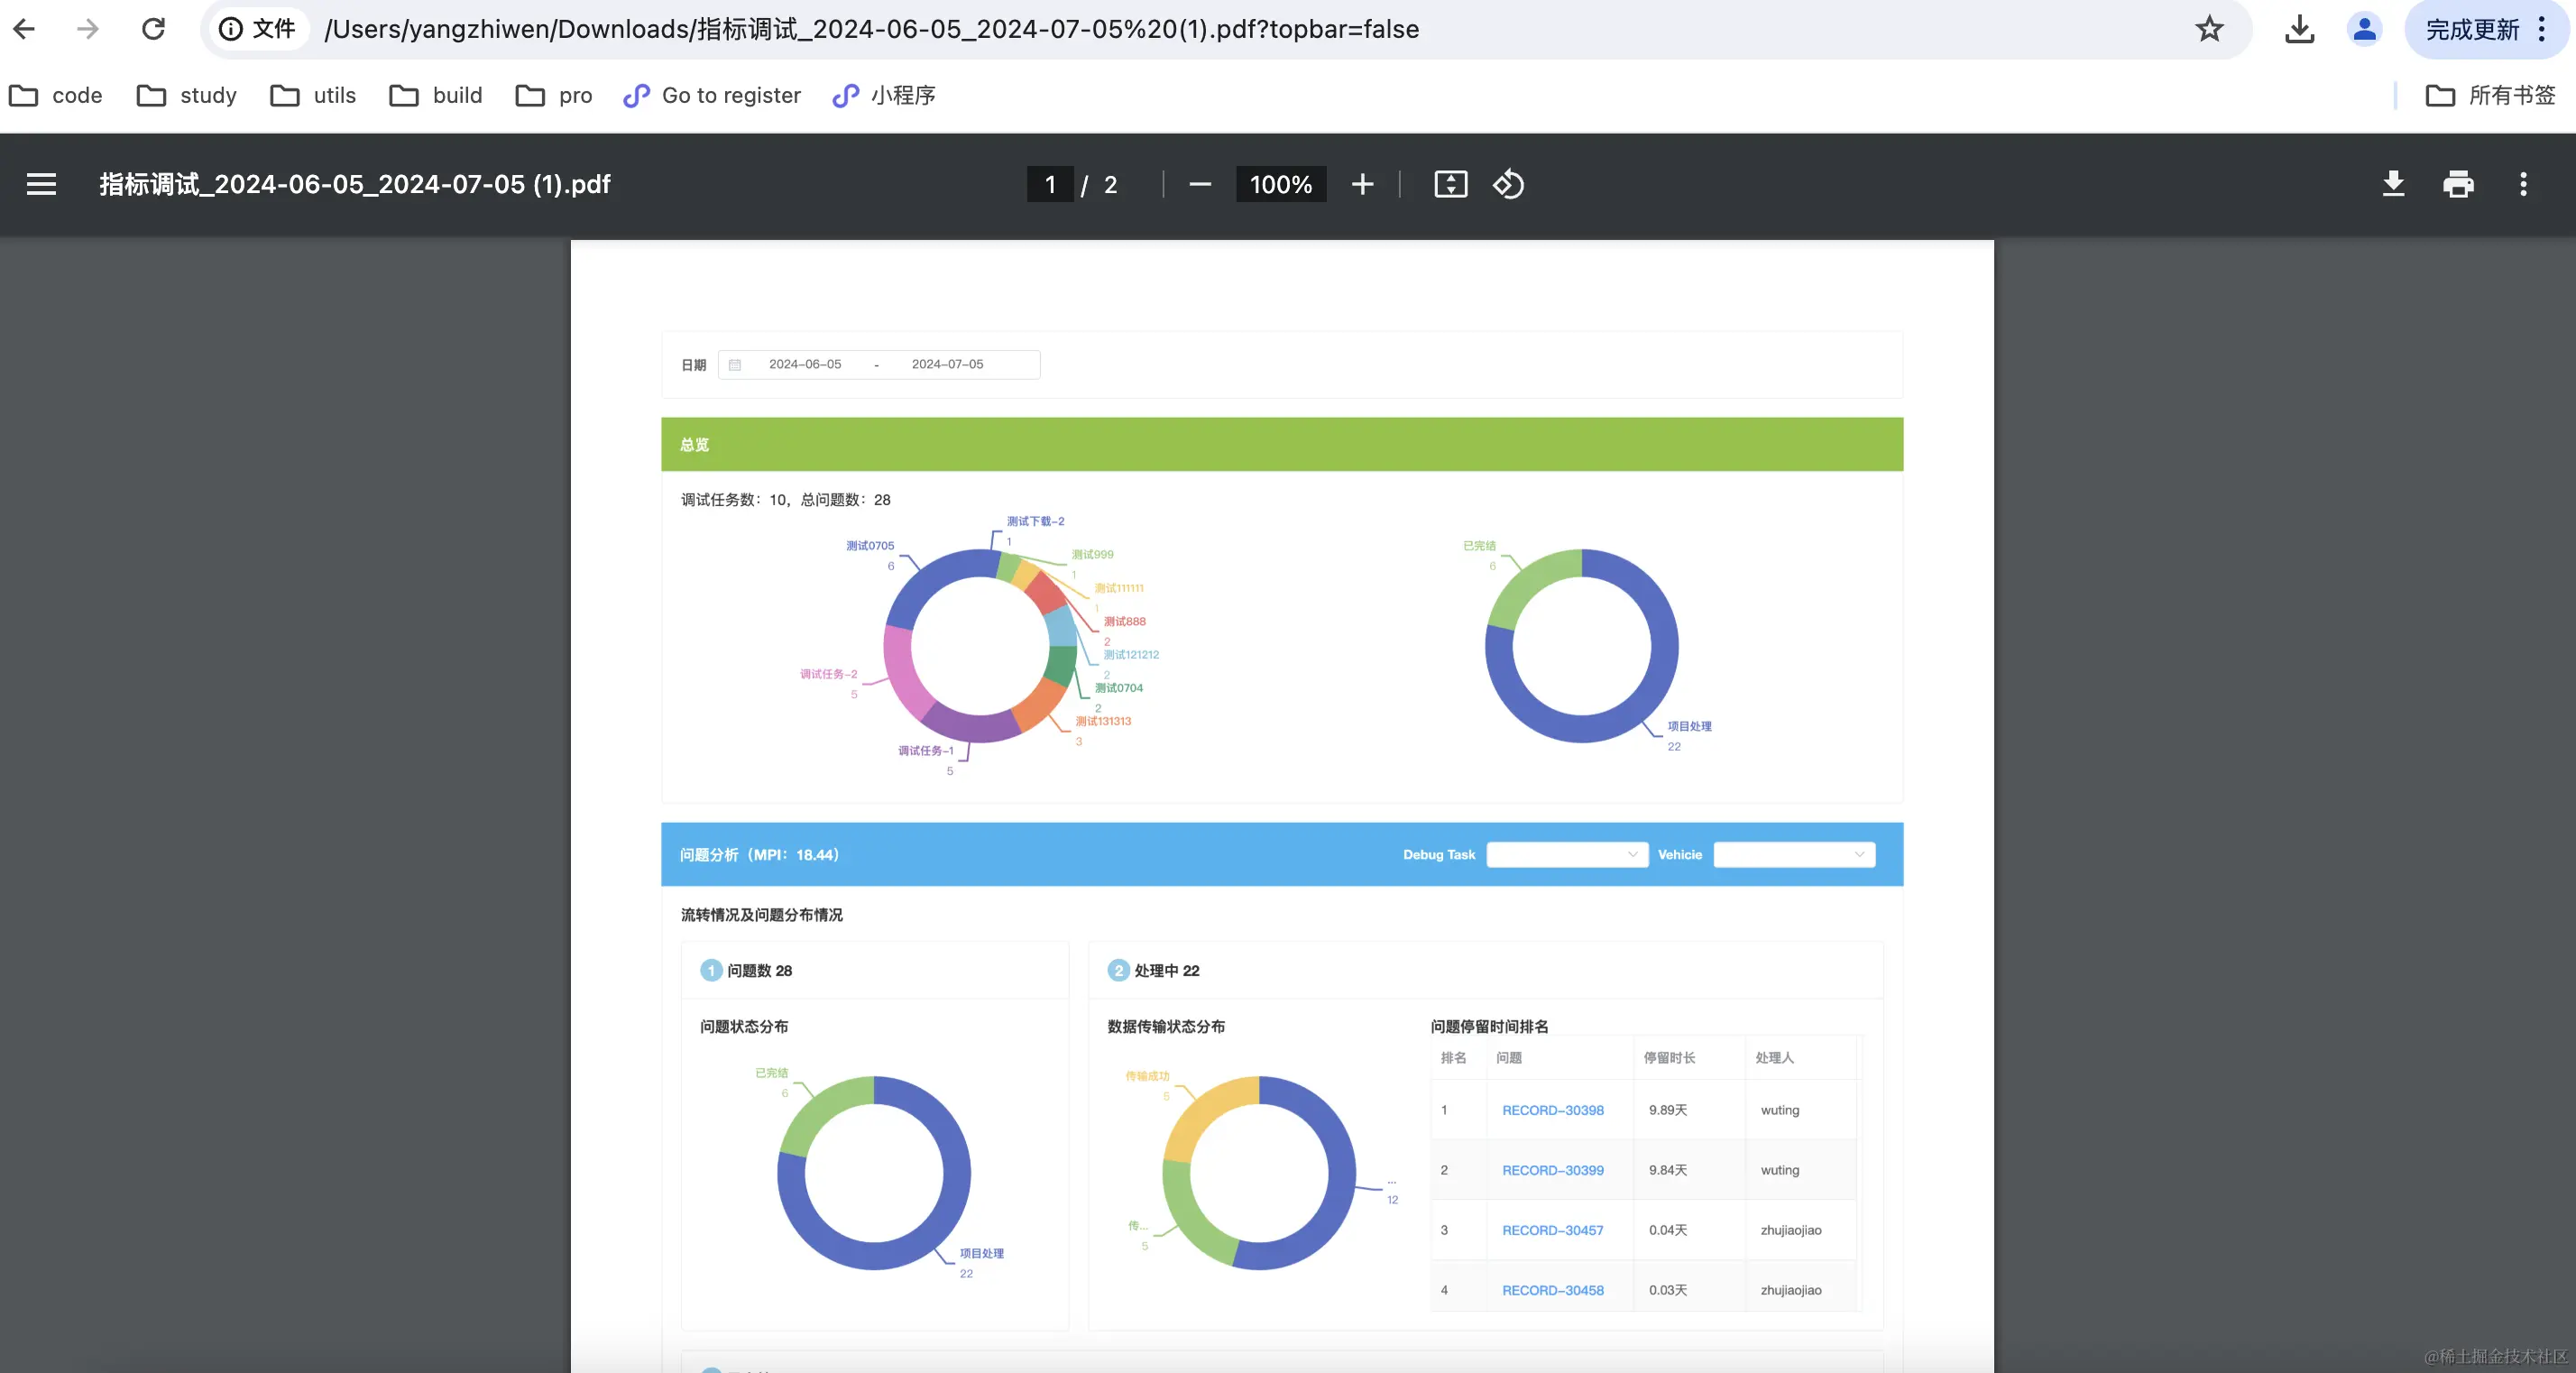Zoom in with the plus icon
This screenshot has height=1373, width=2576.
coord(1362,184)
